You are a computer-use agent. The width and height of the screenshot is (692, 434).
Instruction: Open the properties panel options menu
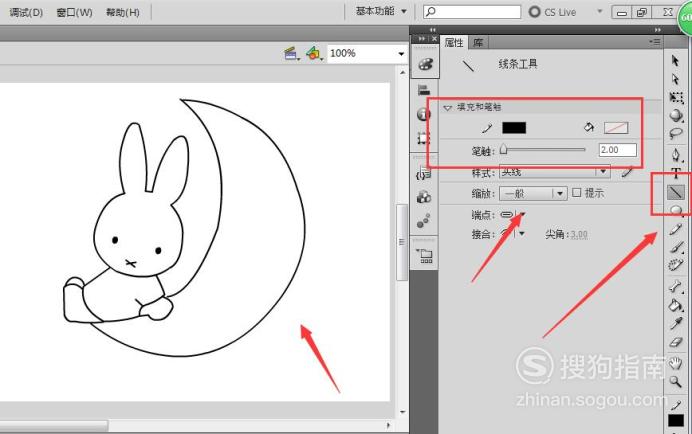[655, 42]
